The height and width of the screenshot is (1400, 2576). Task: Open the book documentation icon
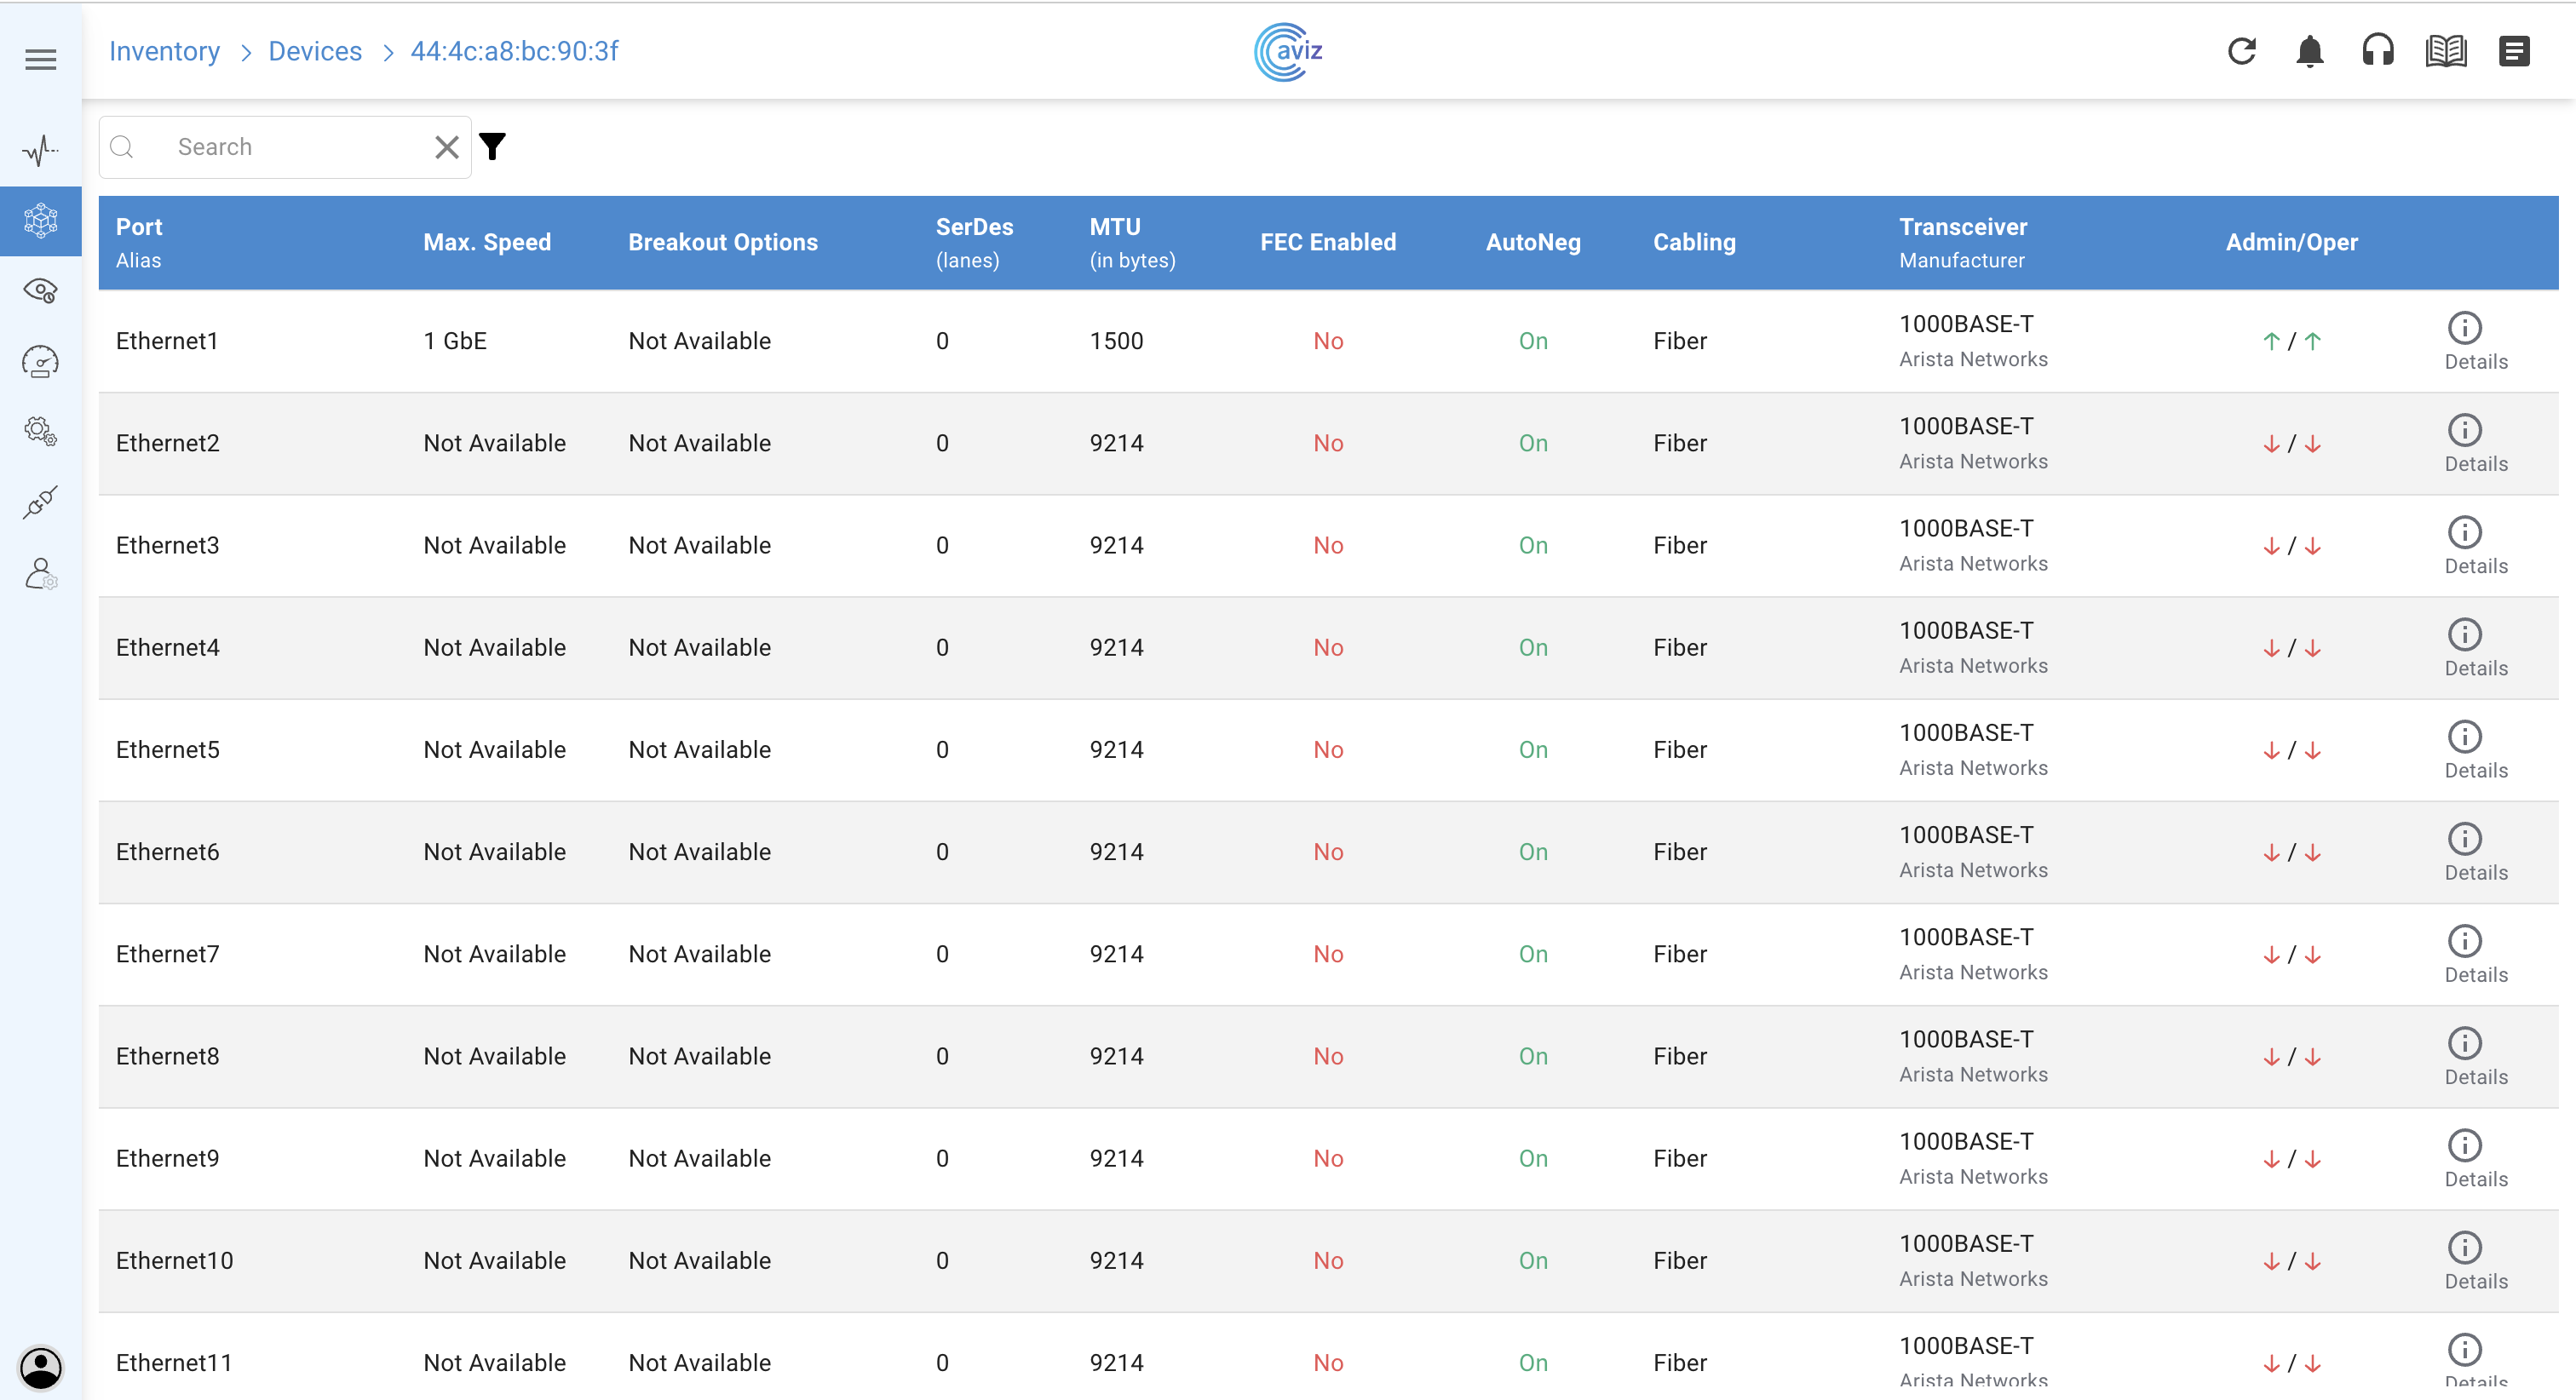click(2445, 51)
